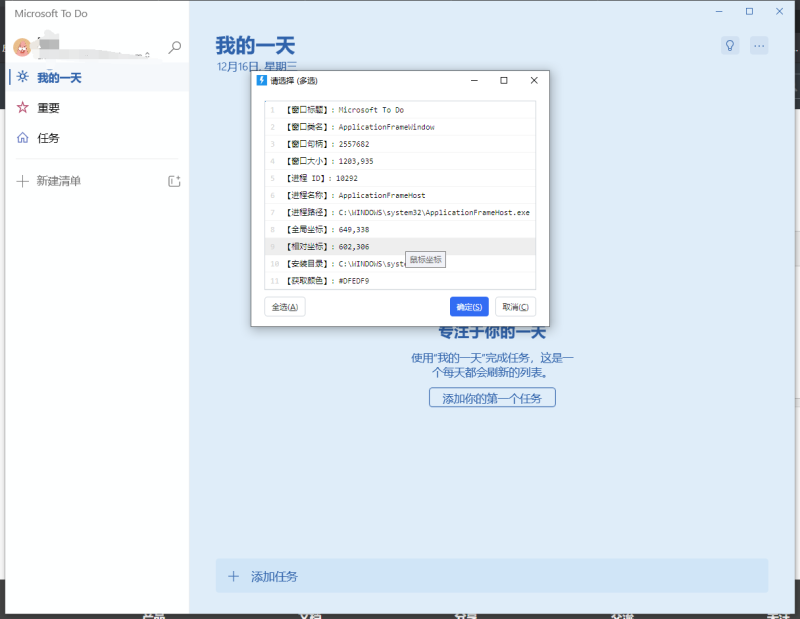
Task: Select the 窗口标题 row: Microsoft To Do
Action: click(400, 110)
